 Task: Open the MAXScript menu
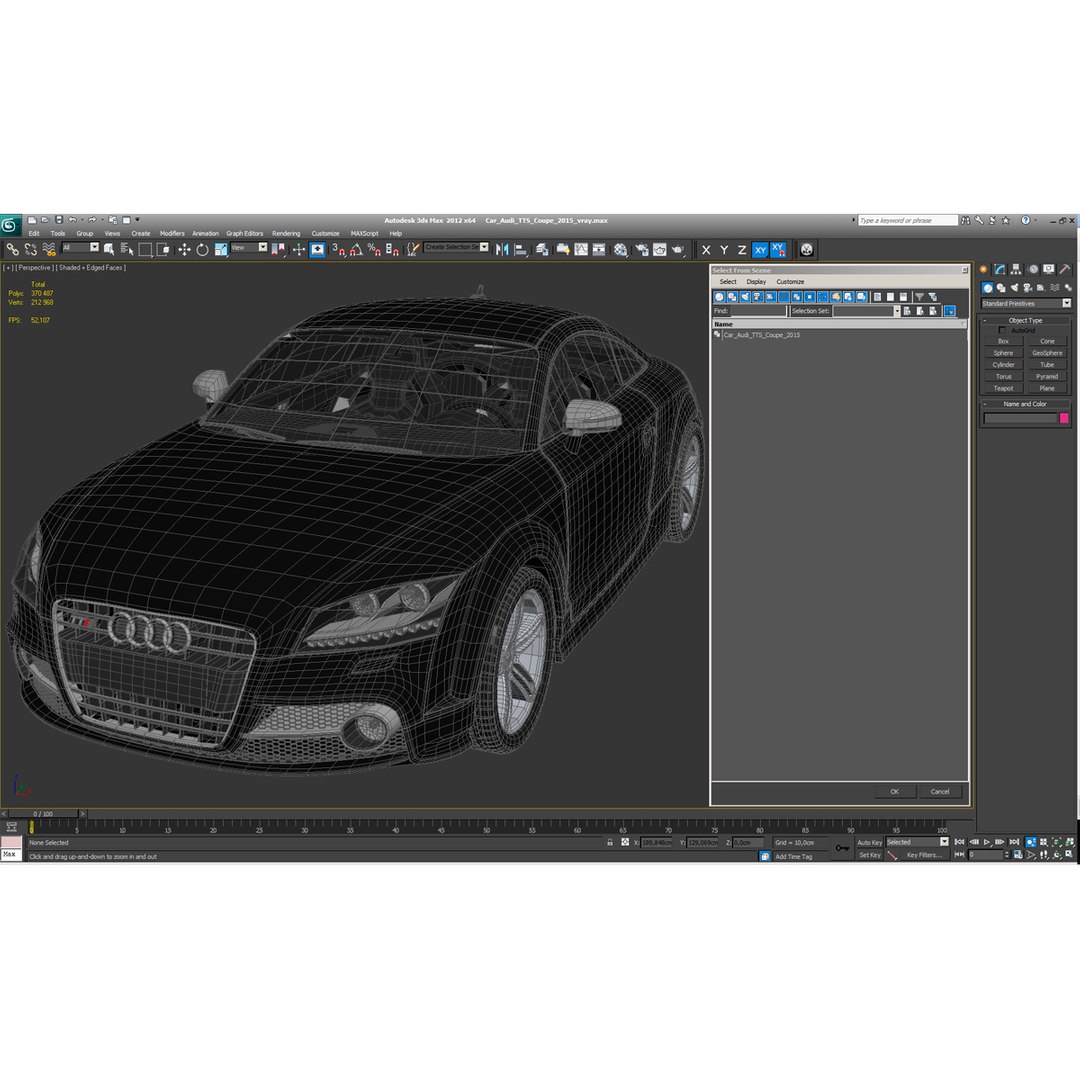coord(364,233)
